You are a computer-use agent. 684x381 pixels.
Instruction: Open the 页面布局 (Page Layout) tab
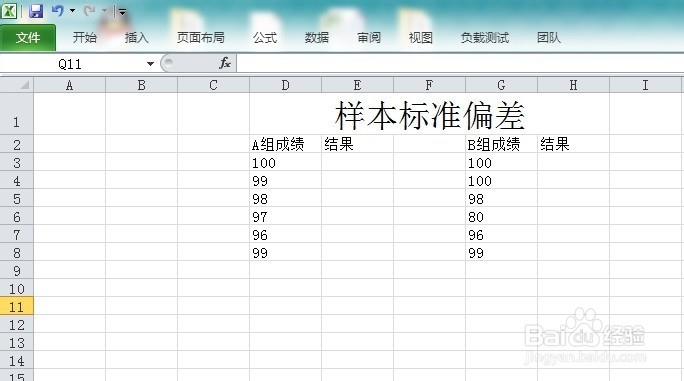(x=200, y=38)
